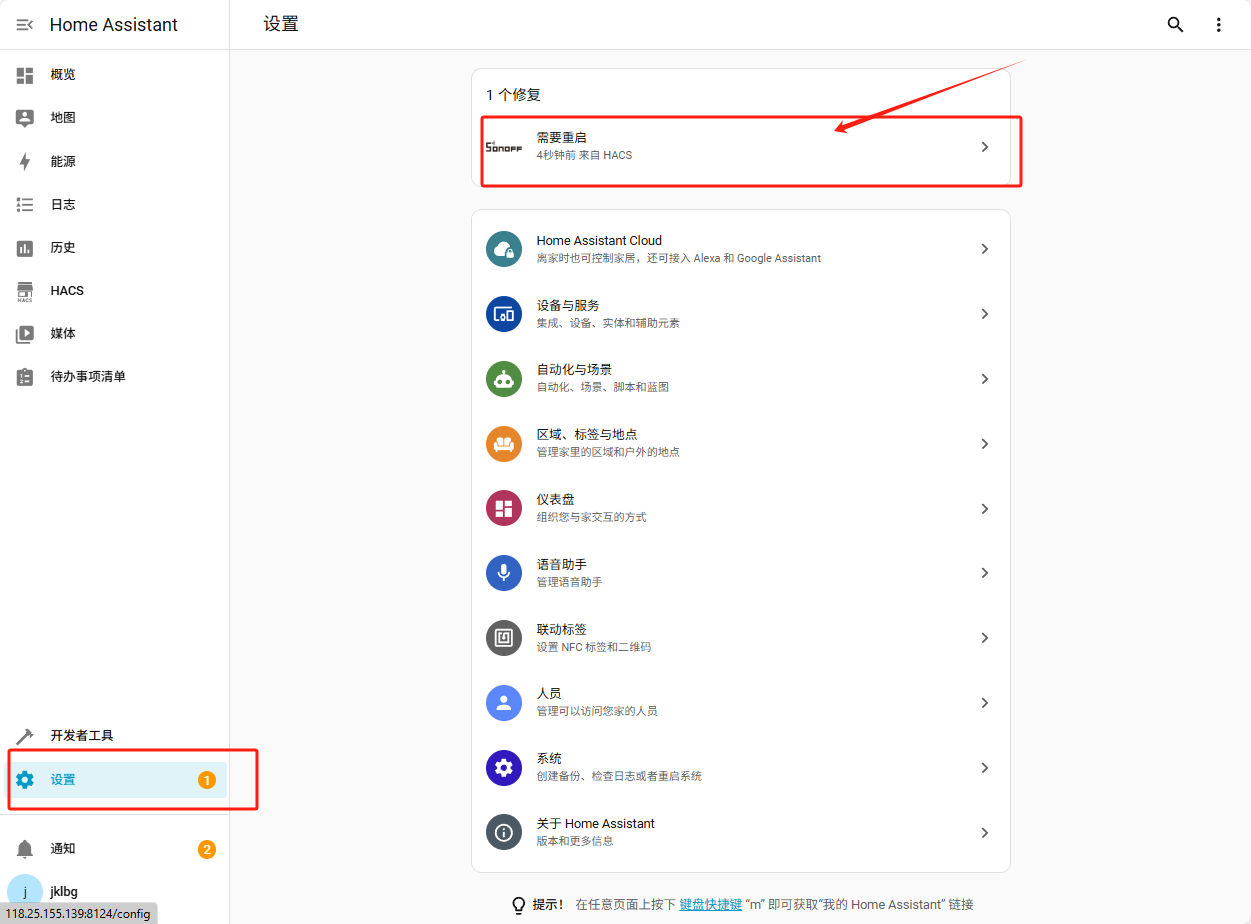Select 能源 in the sidebar

point(63,161)
